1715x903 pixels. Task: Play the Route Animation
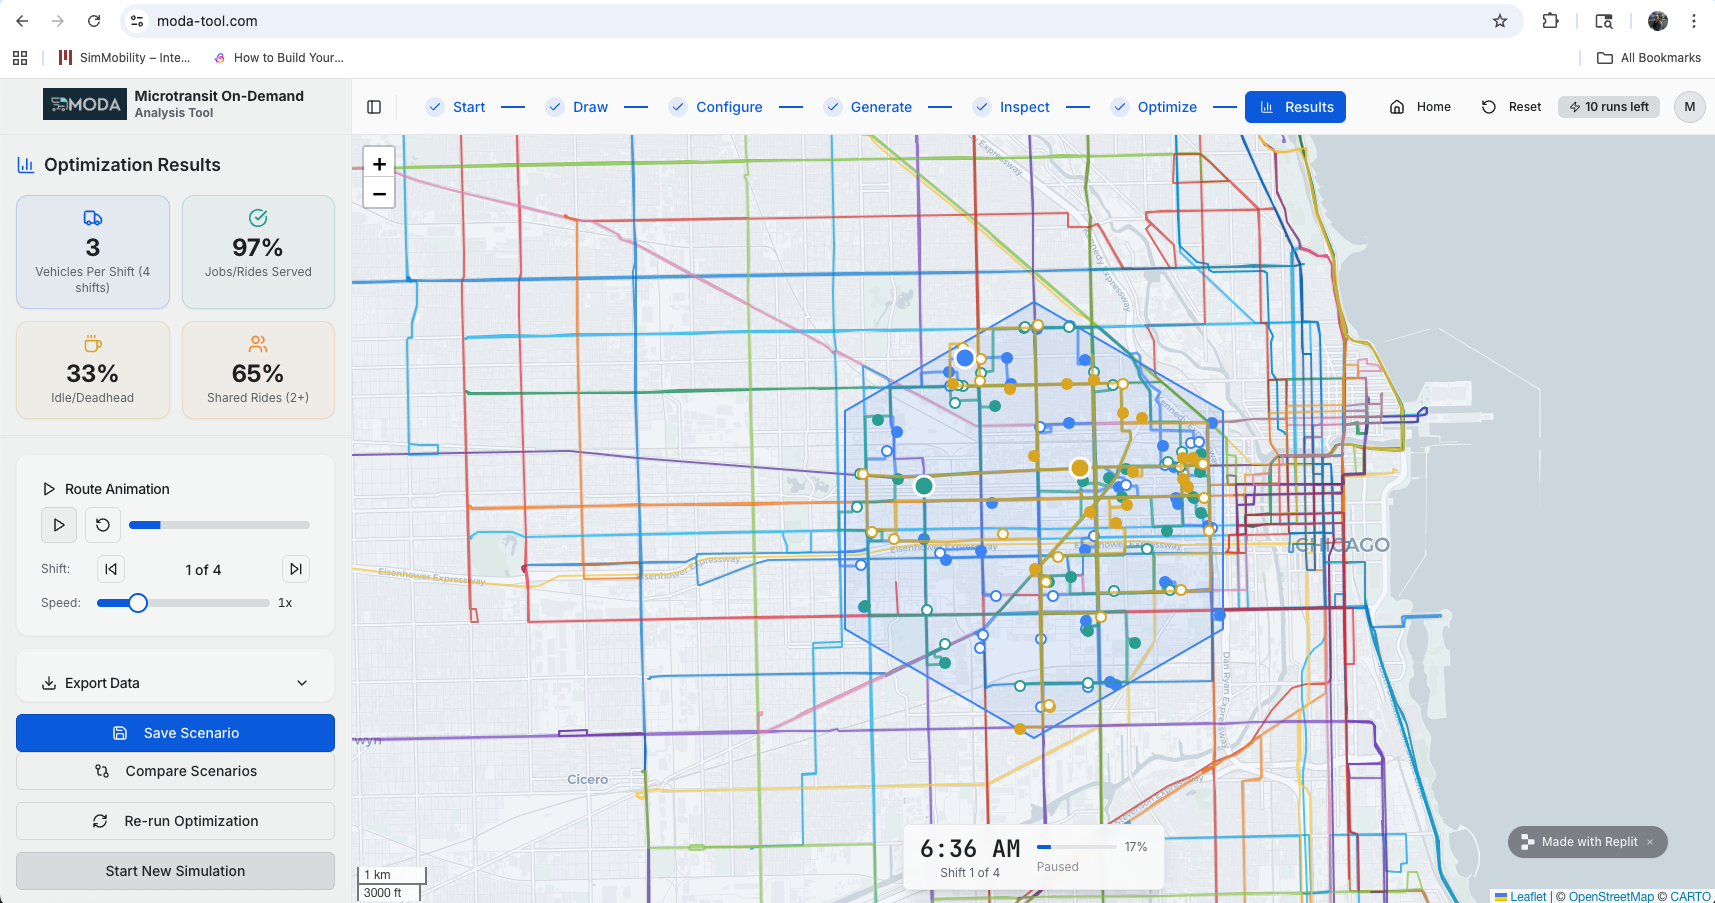coord(58,524)
